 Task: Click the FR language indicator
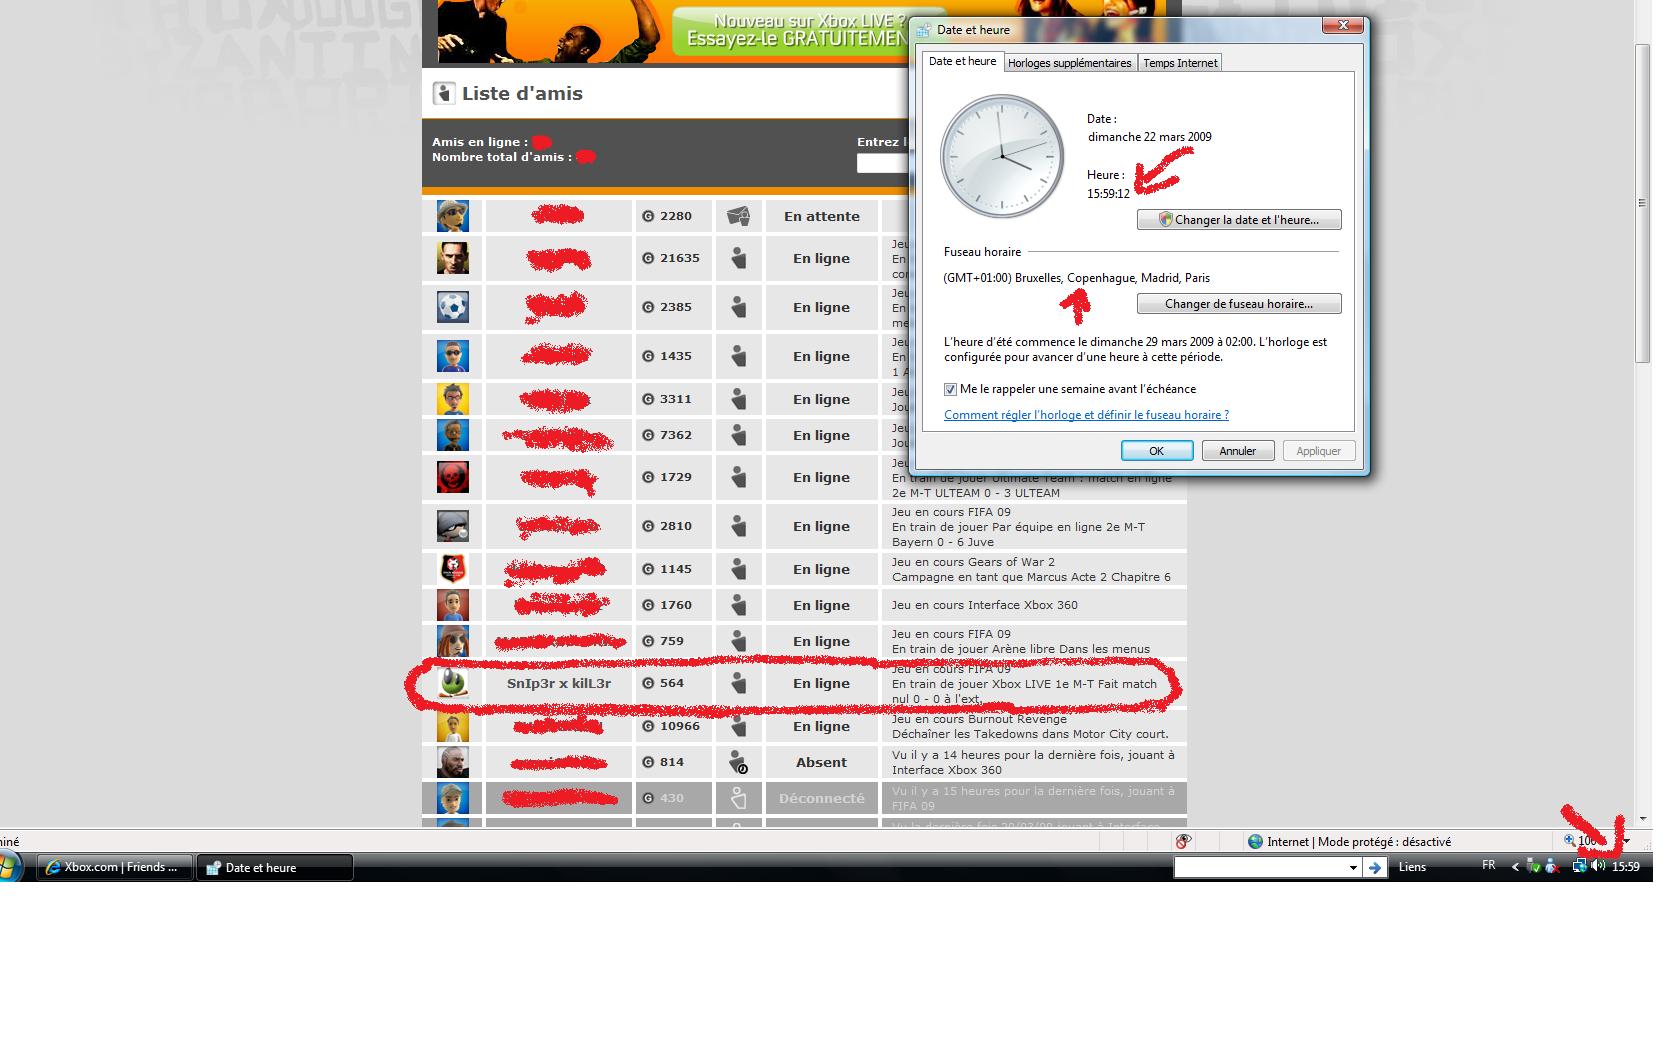1489,866
